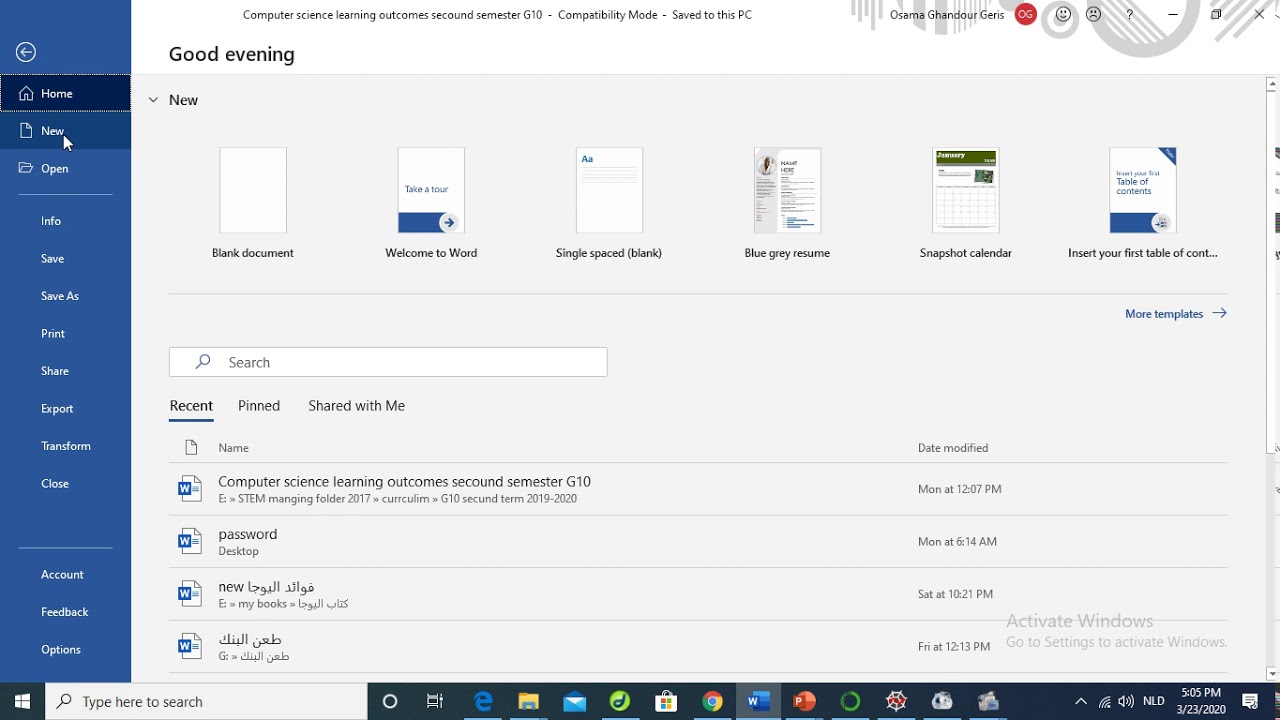Image resolution: width=1280 pixels, height=720 pixels.
Task: Click the Open folder icon in sidebar
Action: [26, 168]
